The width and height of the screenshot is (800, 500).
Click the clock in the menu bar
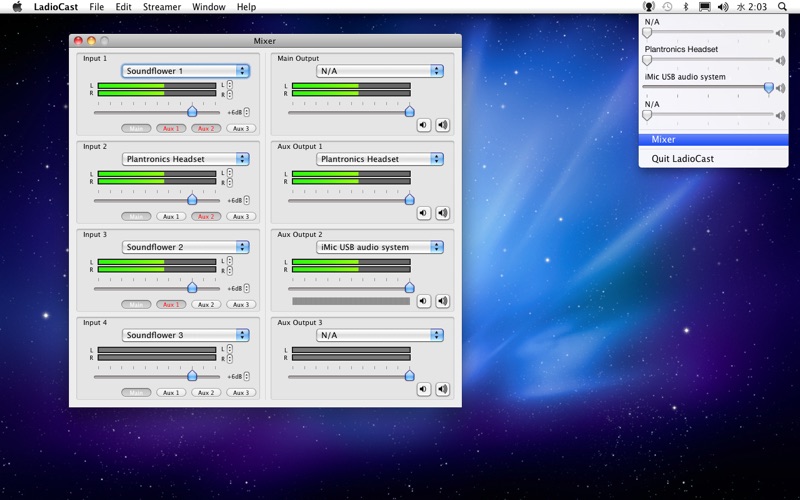point(752,7)
